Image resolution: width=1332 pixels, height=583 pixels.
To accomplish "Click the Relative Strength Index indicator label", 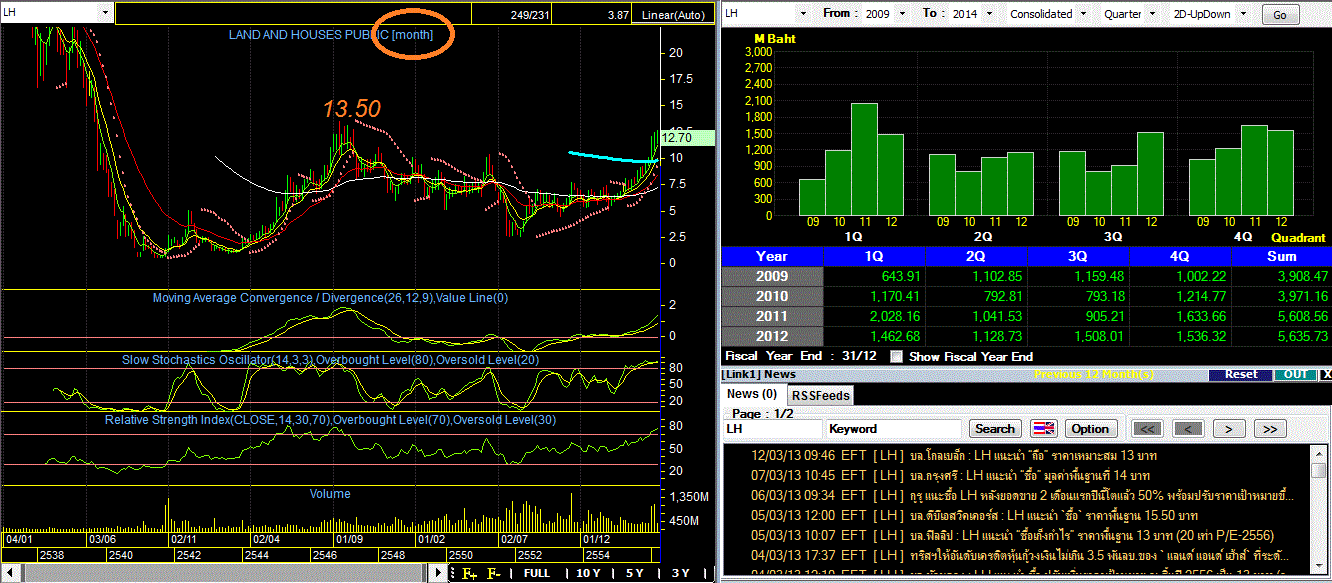I will pyautogui.click(x=330, y=420).
